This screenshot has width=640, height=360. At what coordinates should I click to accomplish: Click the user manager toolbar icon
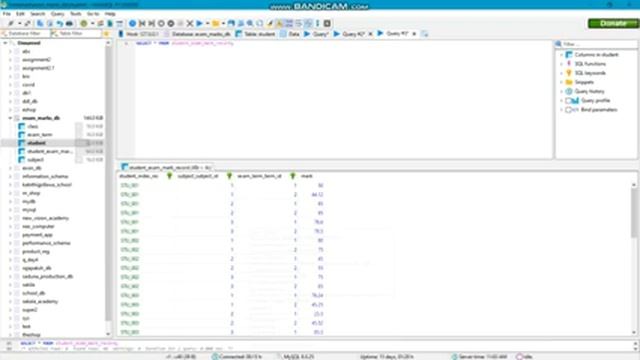(x=100, y=24)
